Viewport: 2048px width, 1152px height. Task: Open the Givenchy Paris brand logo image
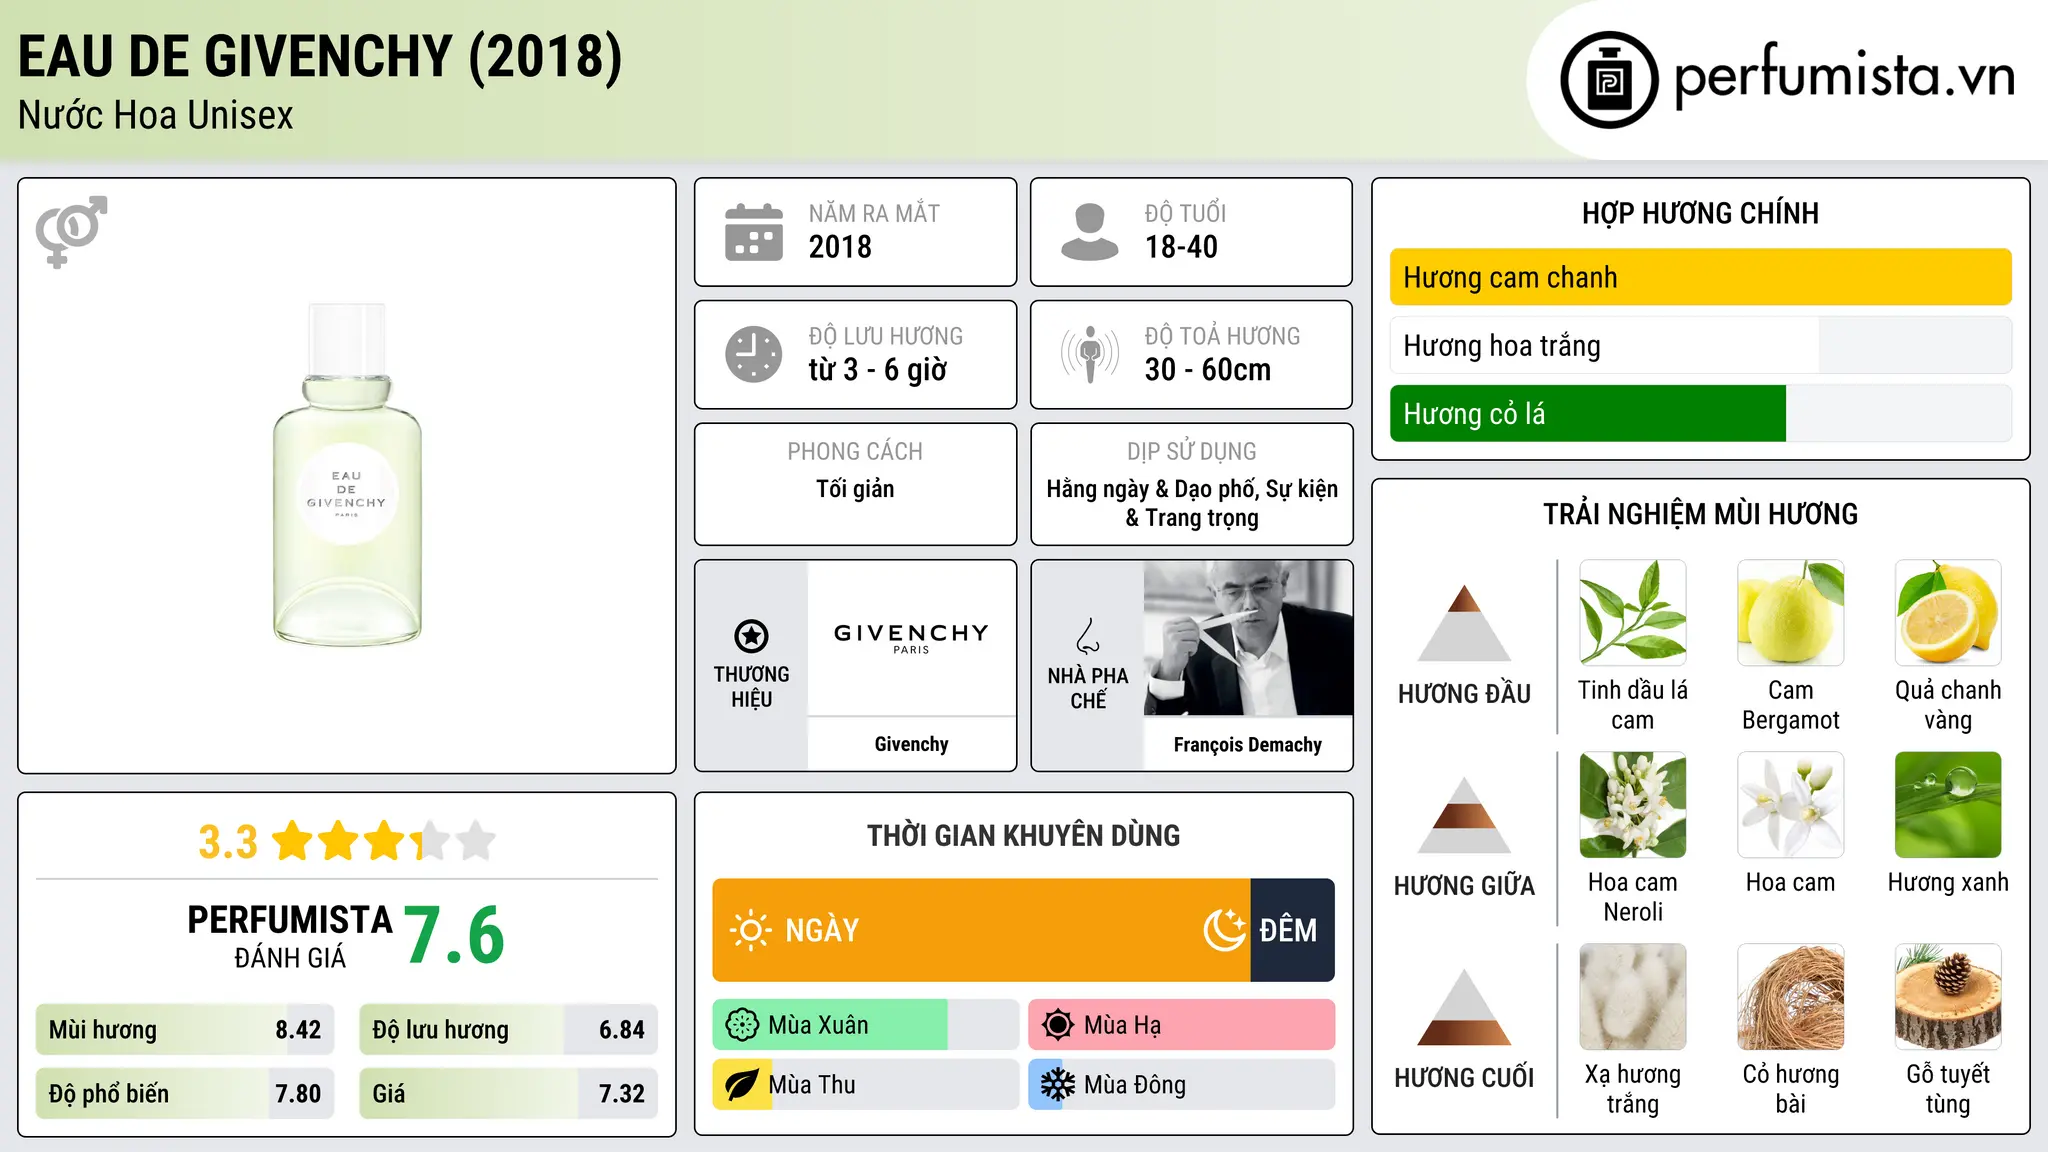coord(911,638)
